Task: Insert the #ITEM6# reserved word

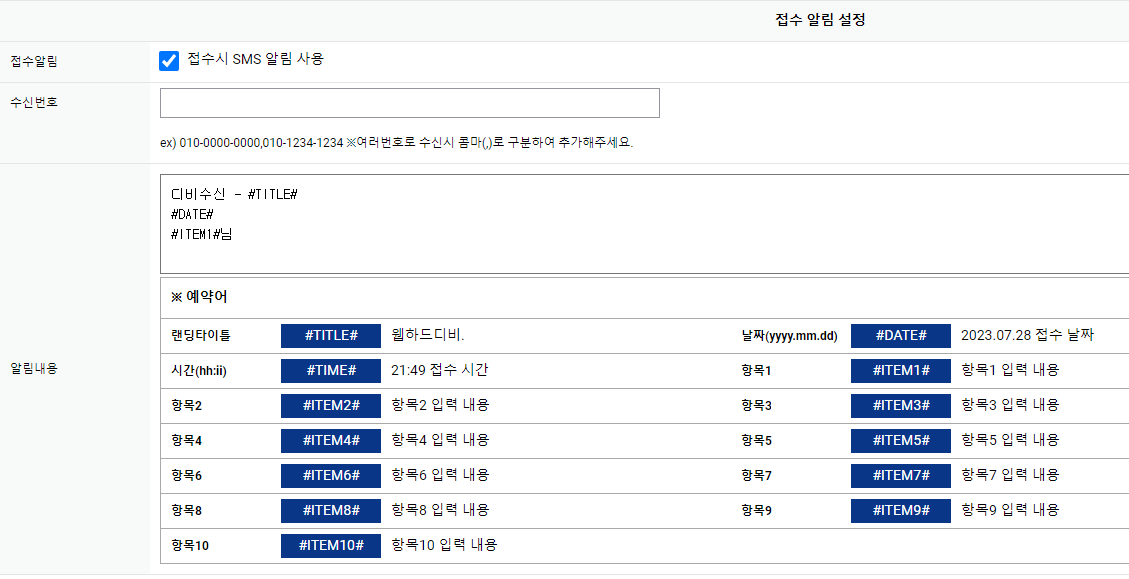Action: tap(331, 475)
